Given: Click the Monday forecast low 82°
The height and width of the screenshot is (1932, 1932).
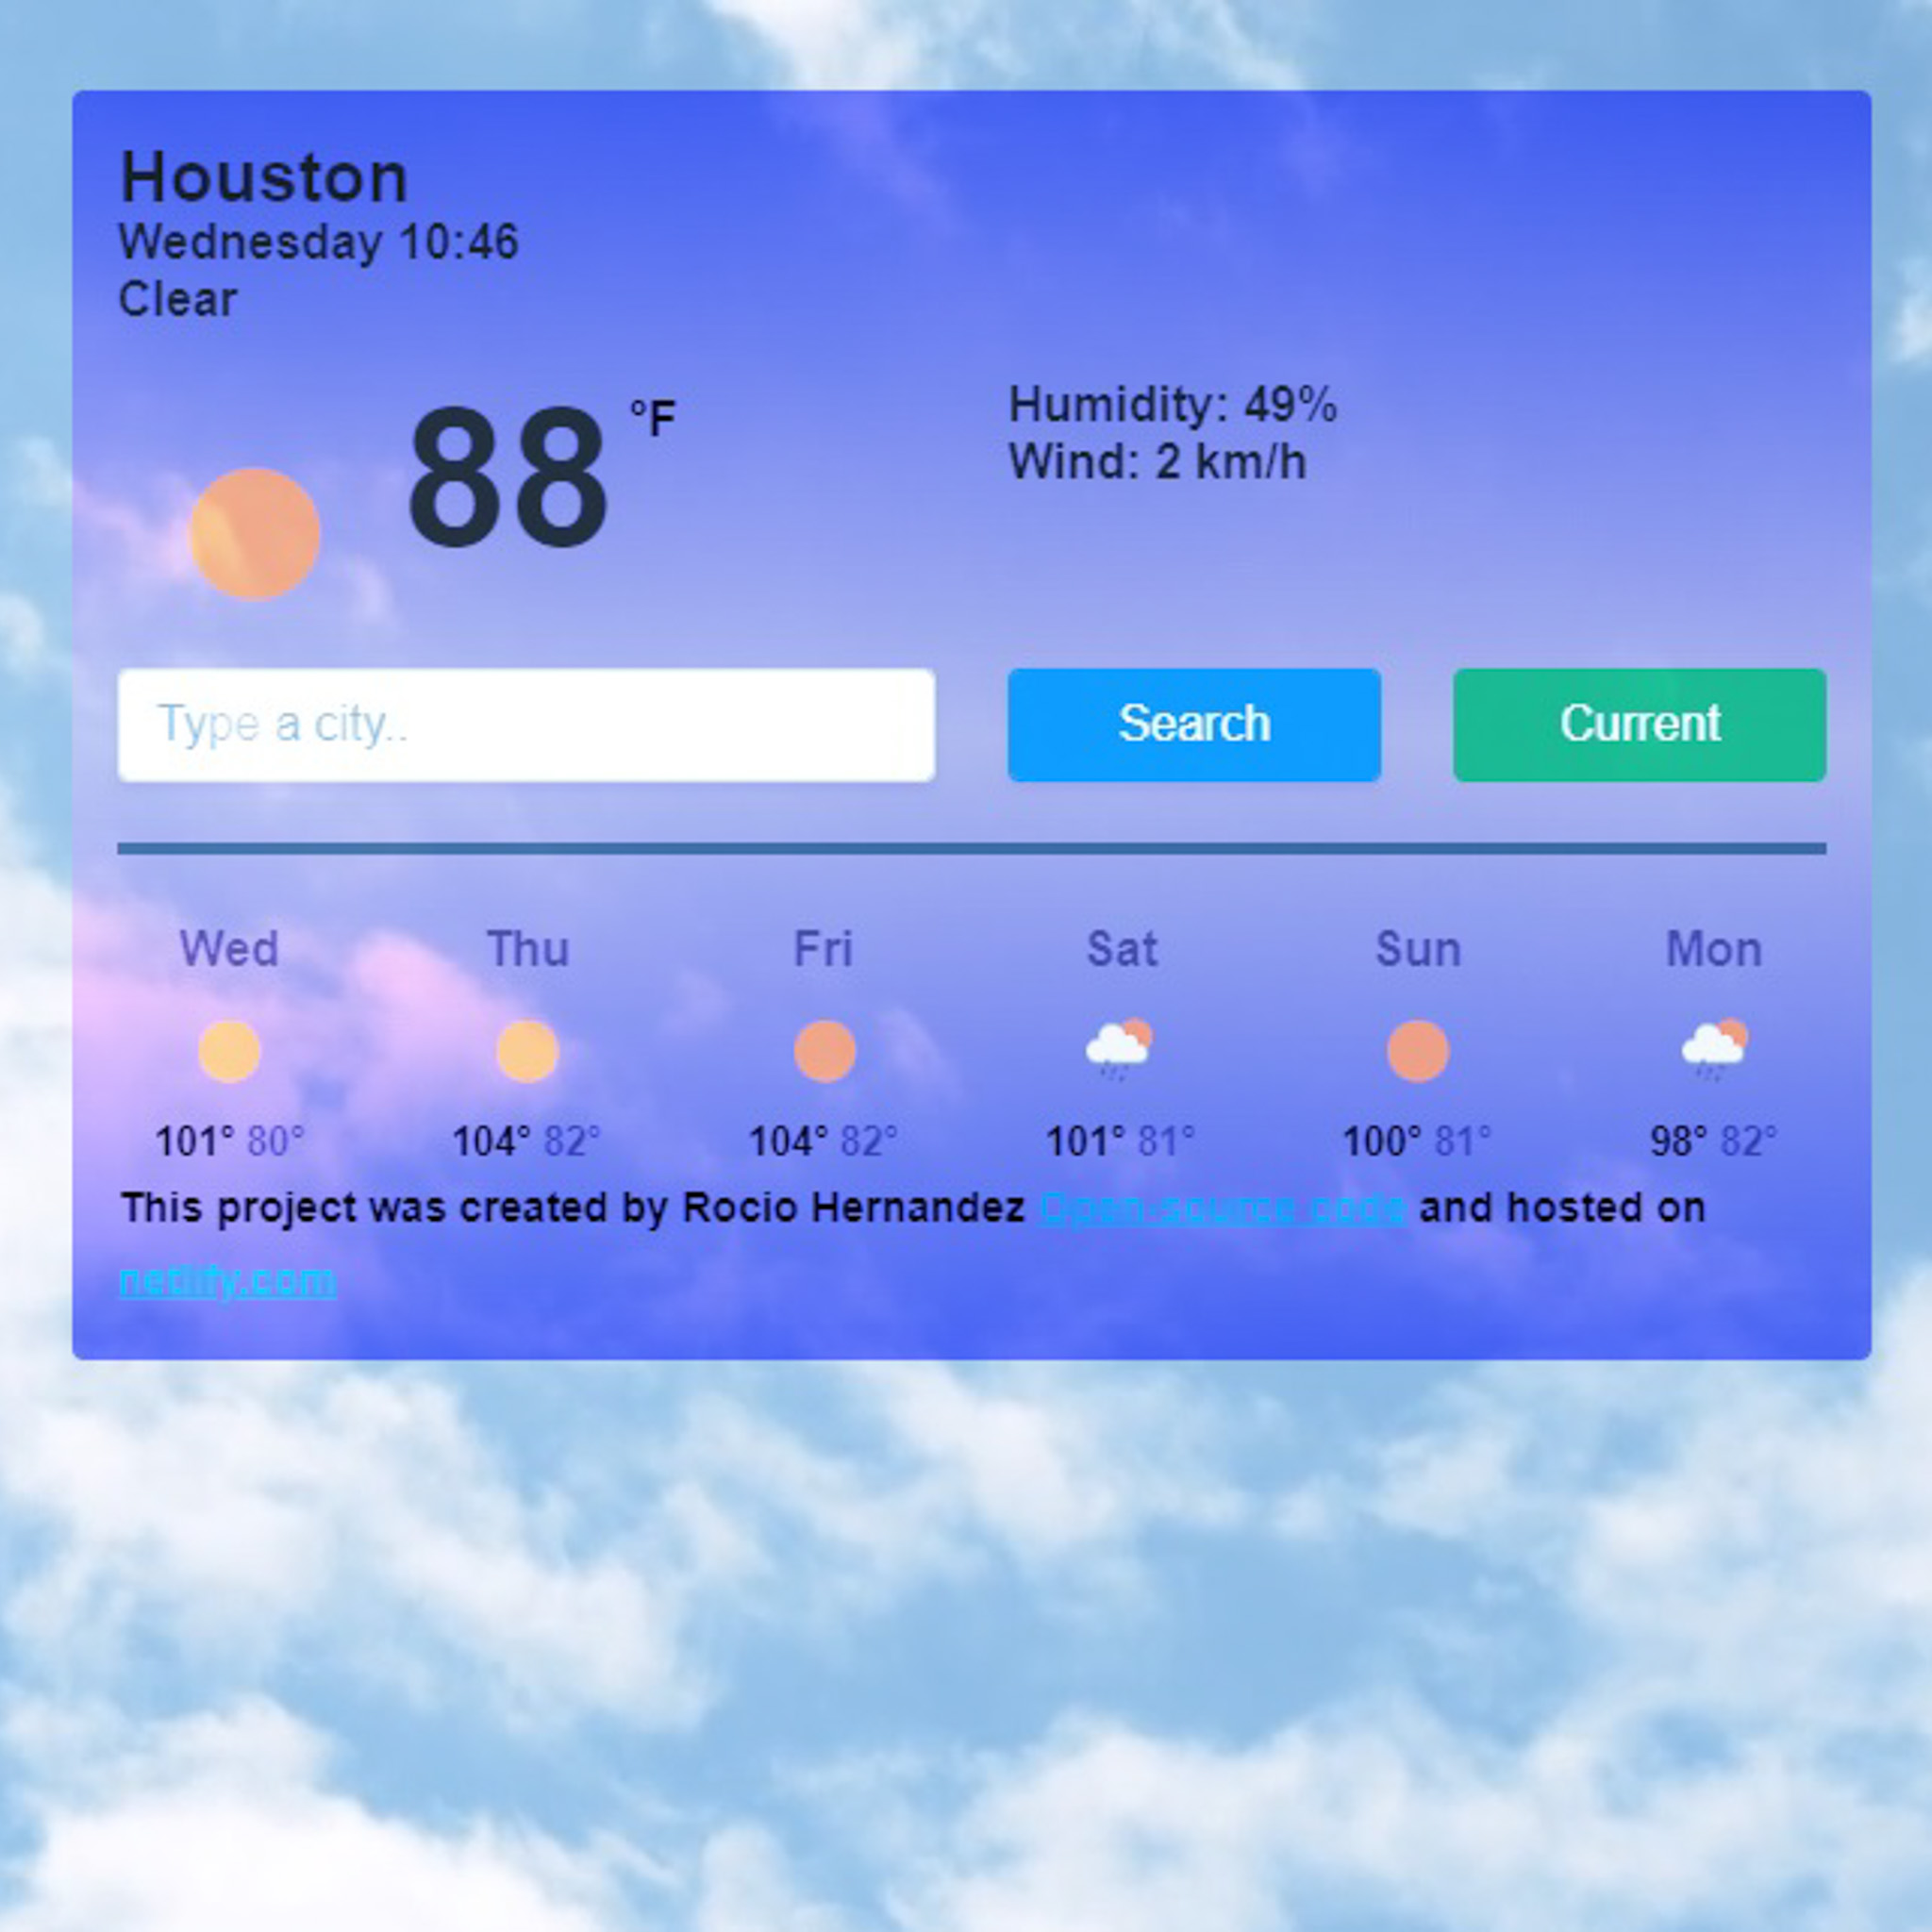Looking at the screenshot, I should tap(1750, 1141).
